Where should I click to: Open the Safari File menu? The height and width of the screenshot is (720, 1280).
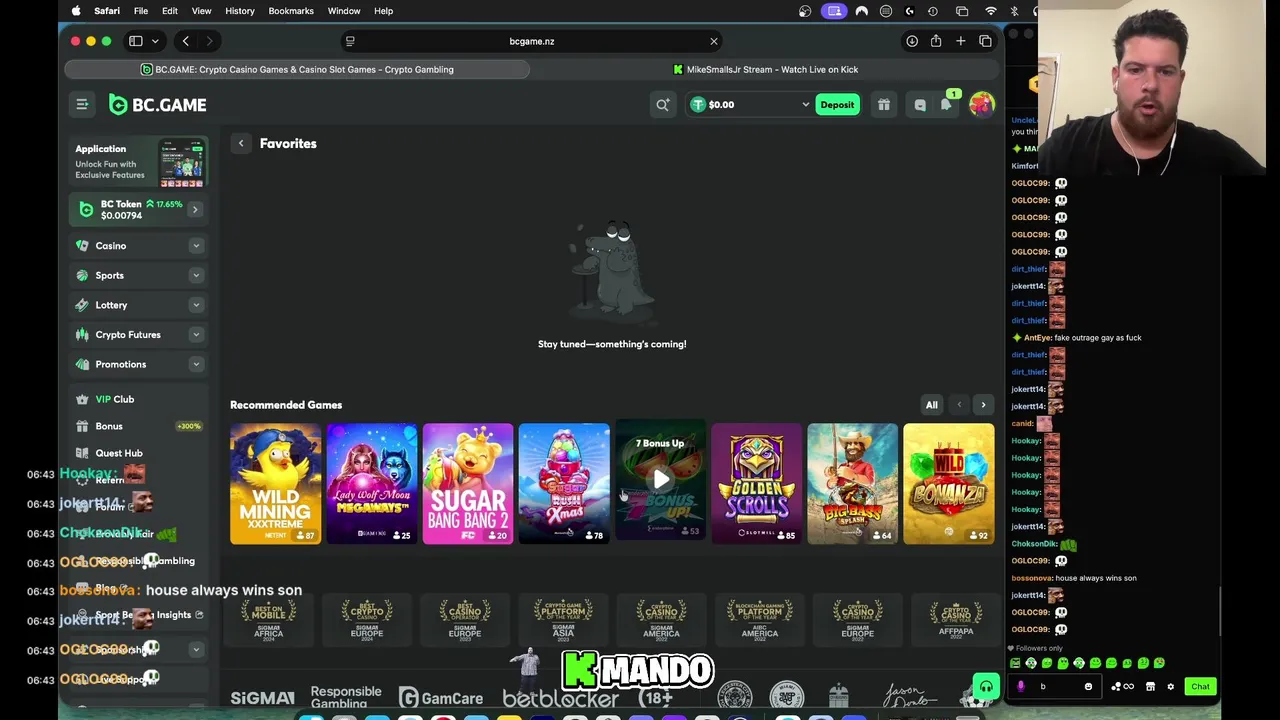coord(141,11)
